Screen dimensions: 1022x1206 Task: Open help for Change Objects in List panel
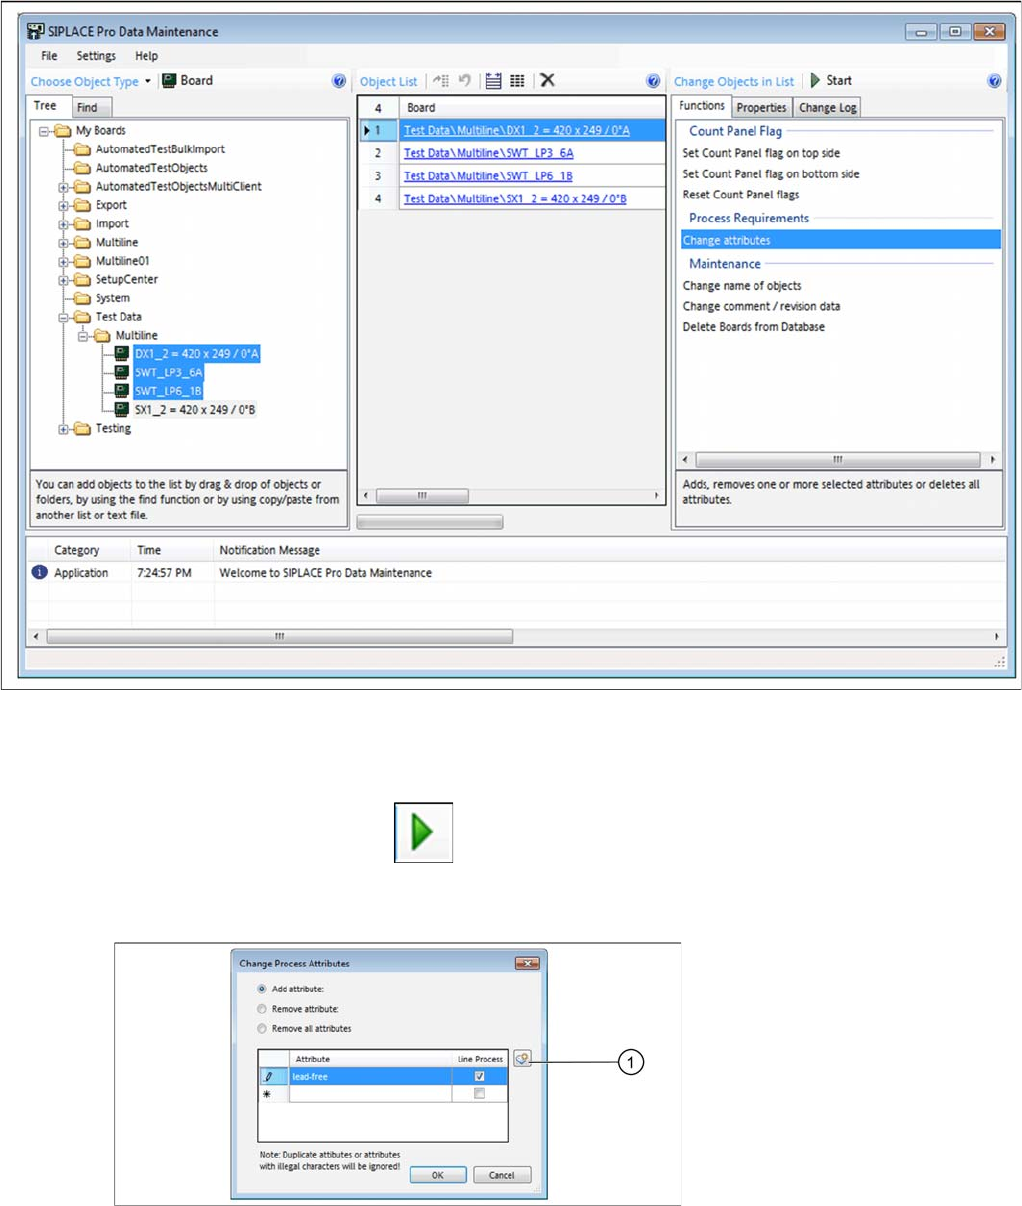(x=994, y=81)
